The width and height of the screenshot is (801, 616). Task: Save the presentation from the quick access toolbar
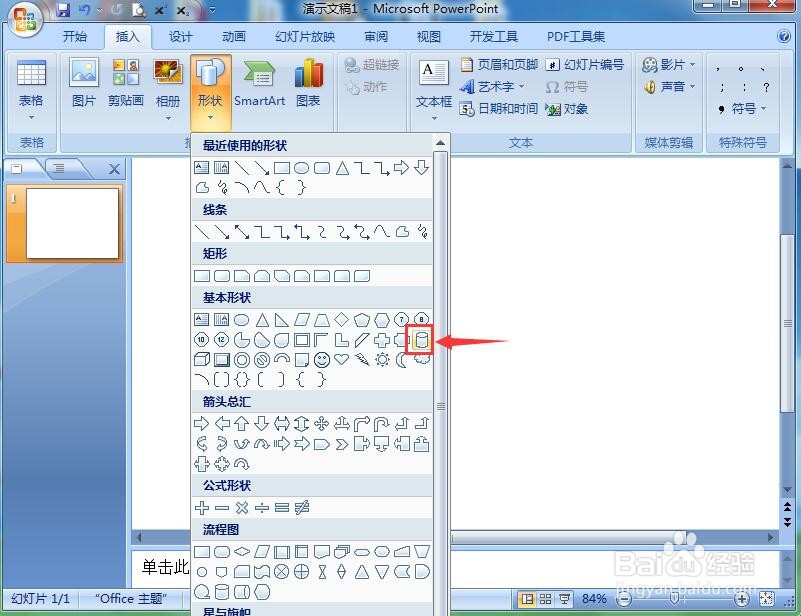click(x=62, y=9)
